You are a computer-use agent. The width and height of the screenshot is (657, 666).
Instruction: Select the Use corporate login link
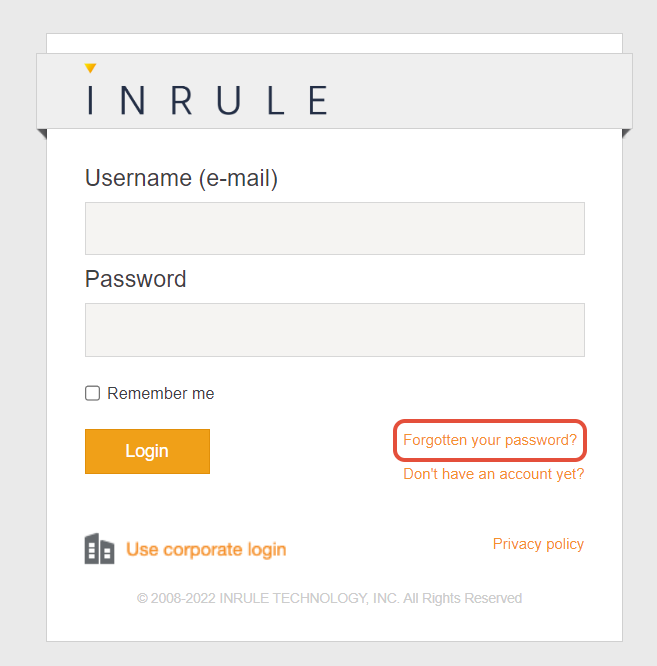pos(206,549)
